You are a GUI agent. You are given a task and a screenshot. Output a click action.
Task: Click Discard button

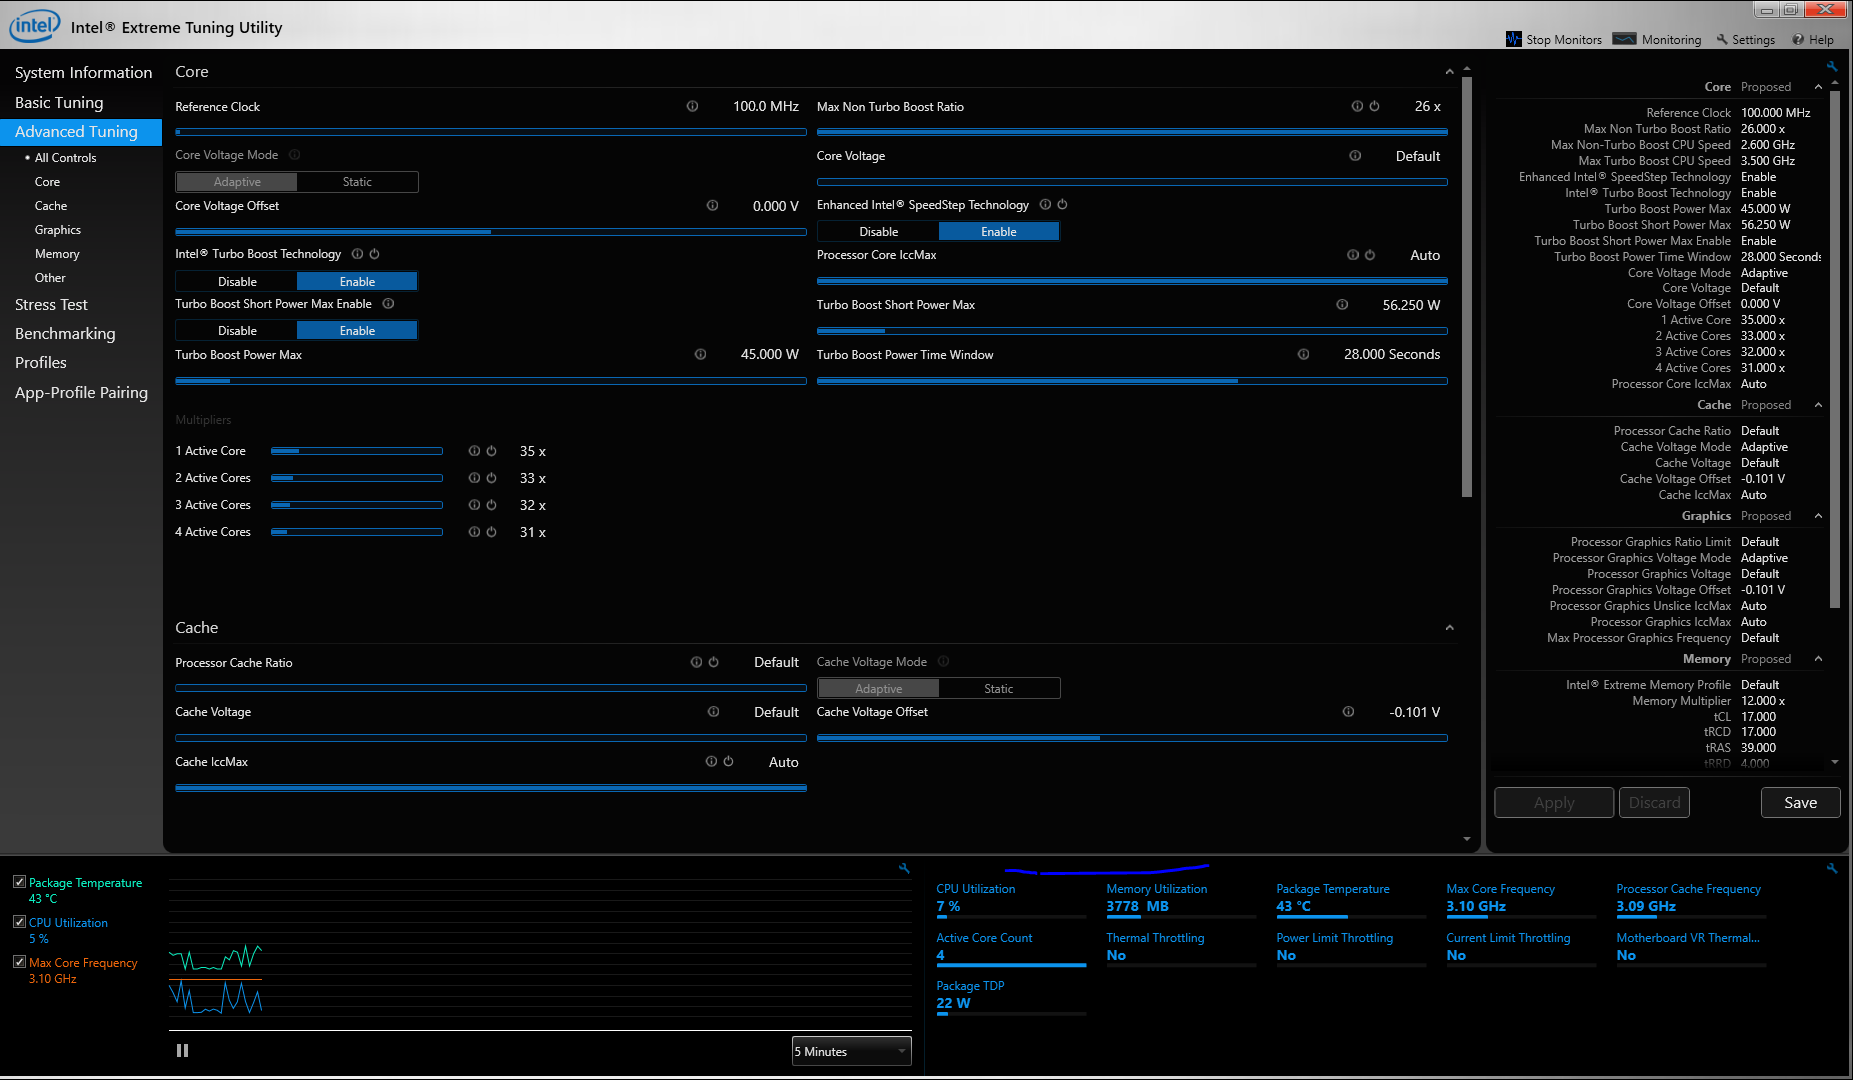point(1654,803)
